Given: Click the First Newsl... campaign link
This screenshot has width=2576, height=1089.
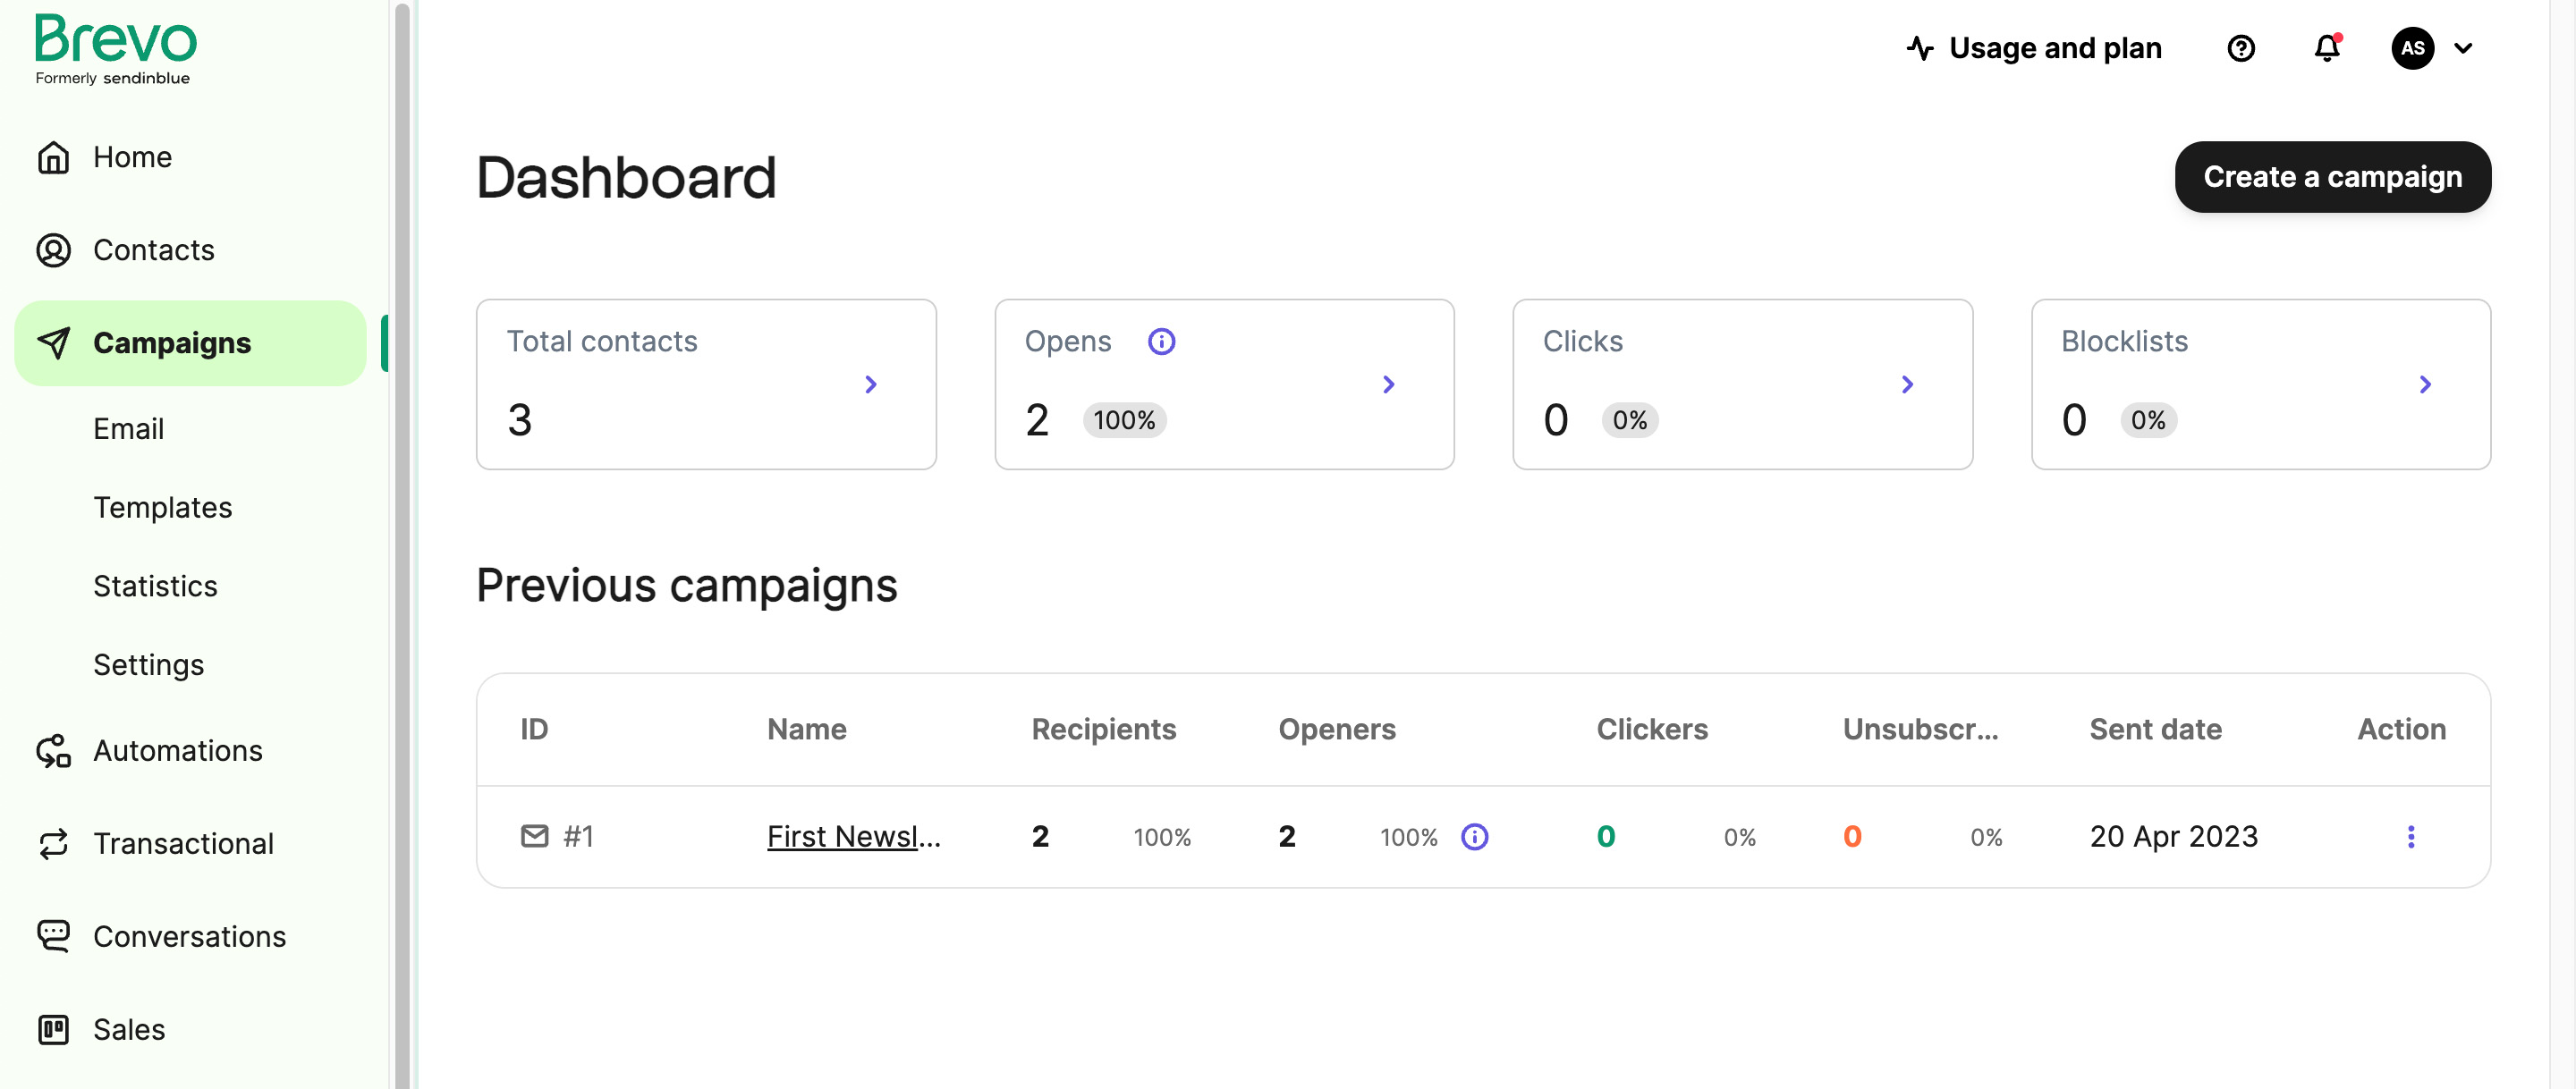Looking at the screenshot, I should 854,836.
